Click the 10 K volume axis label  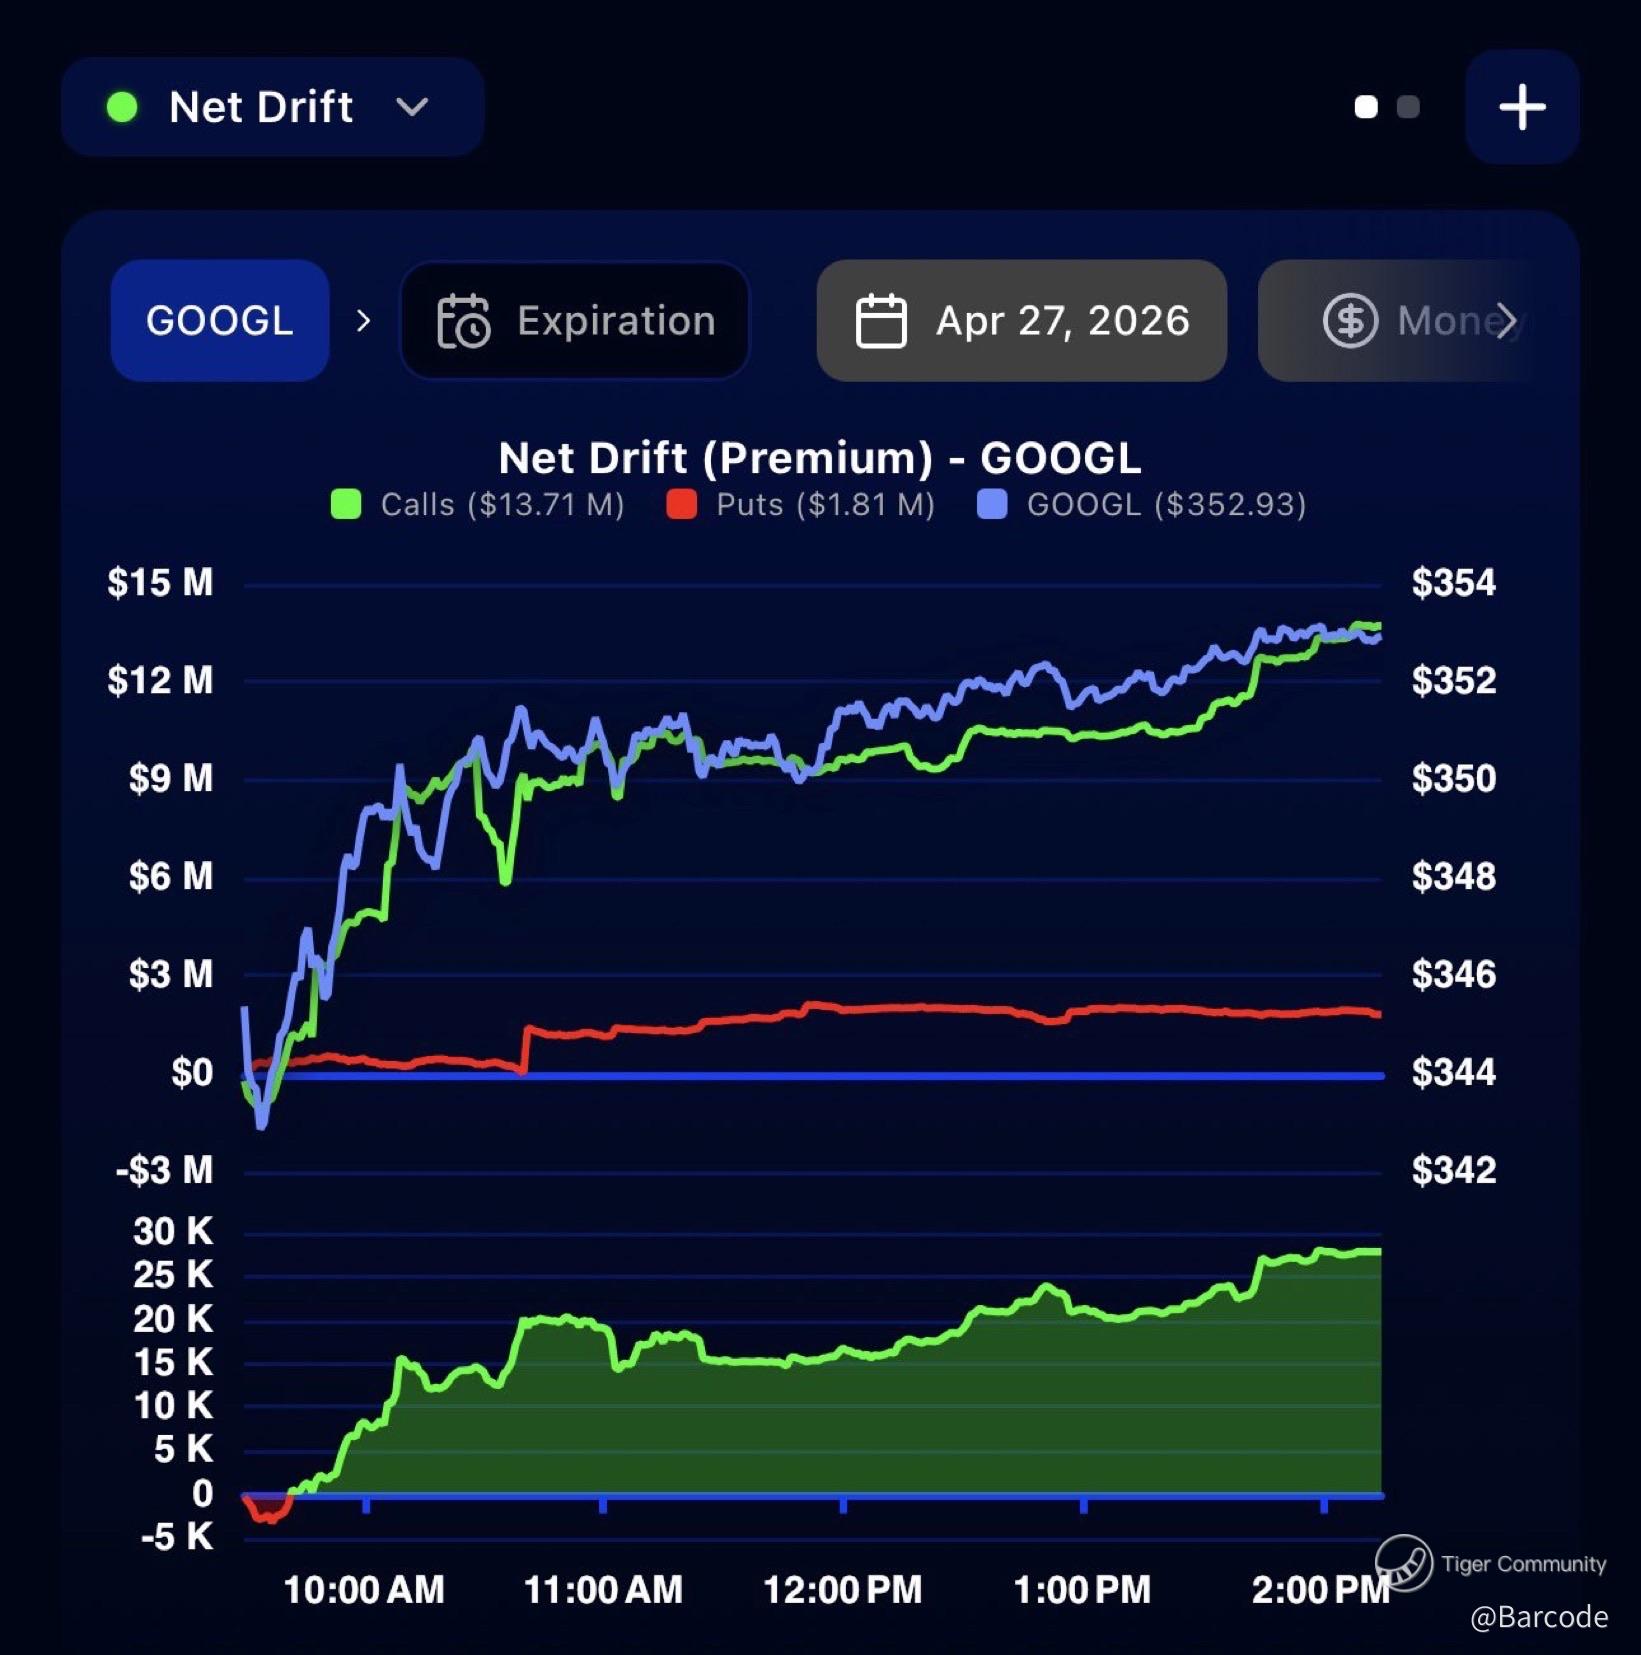(173, 1406)
